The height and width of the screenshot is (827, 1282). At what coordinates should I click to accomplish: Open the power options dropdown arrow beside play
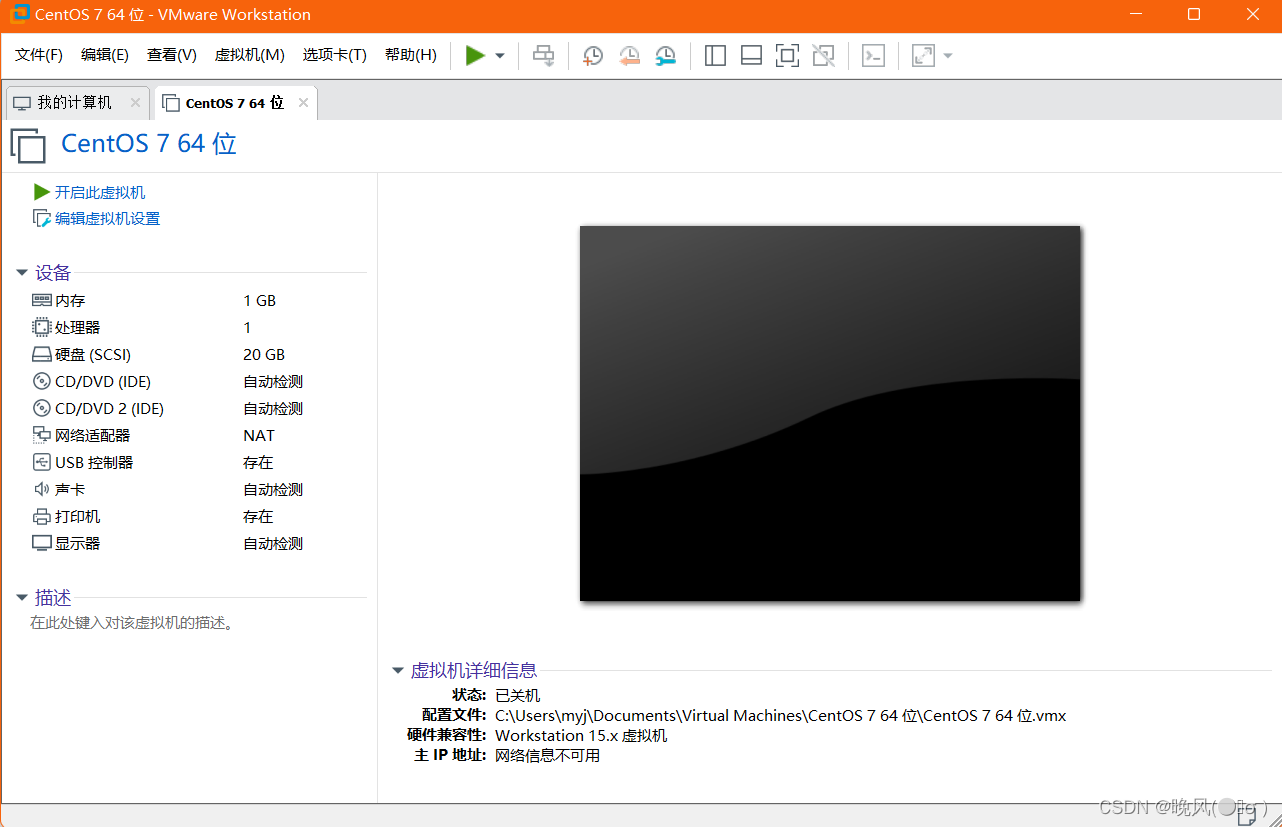pyautogui.click(x=500, y=56)
